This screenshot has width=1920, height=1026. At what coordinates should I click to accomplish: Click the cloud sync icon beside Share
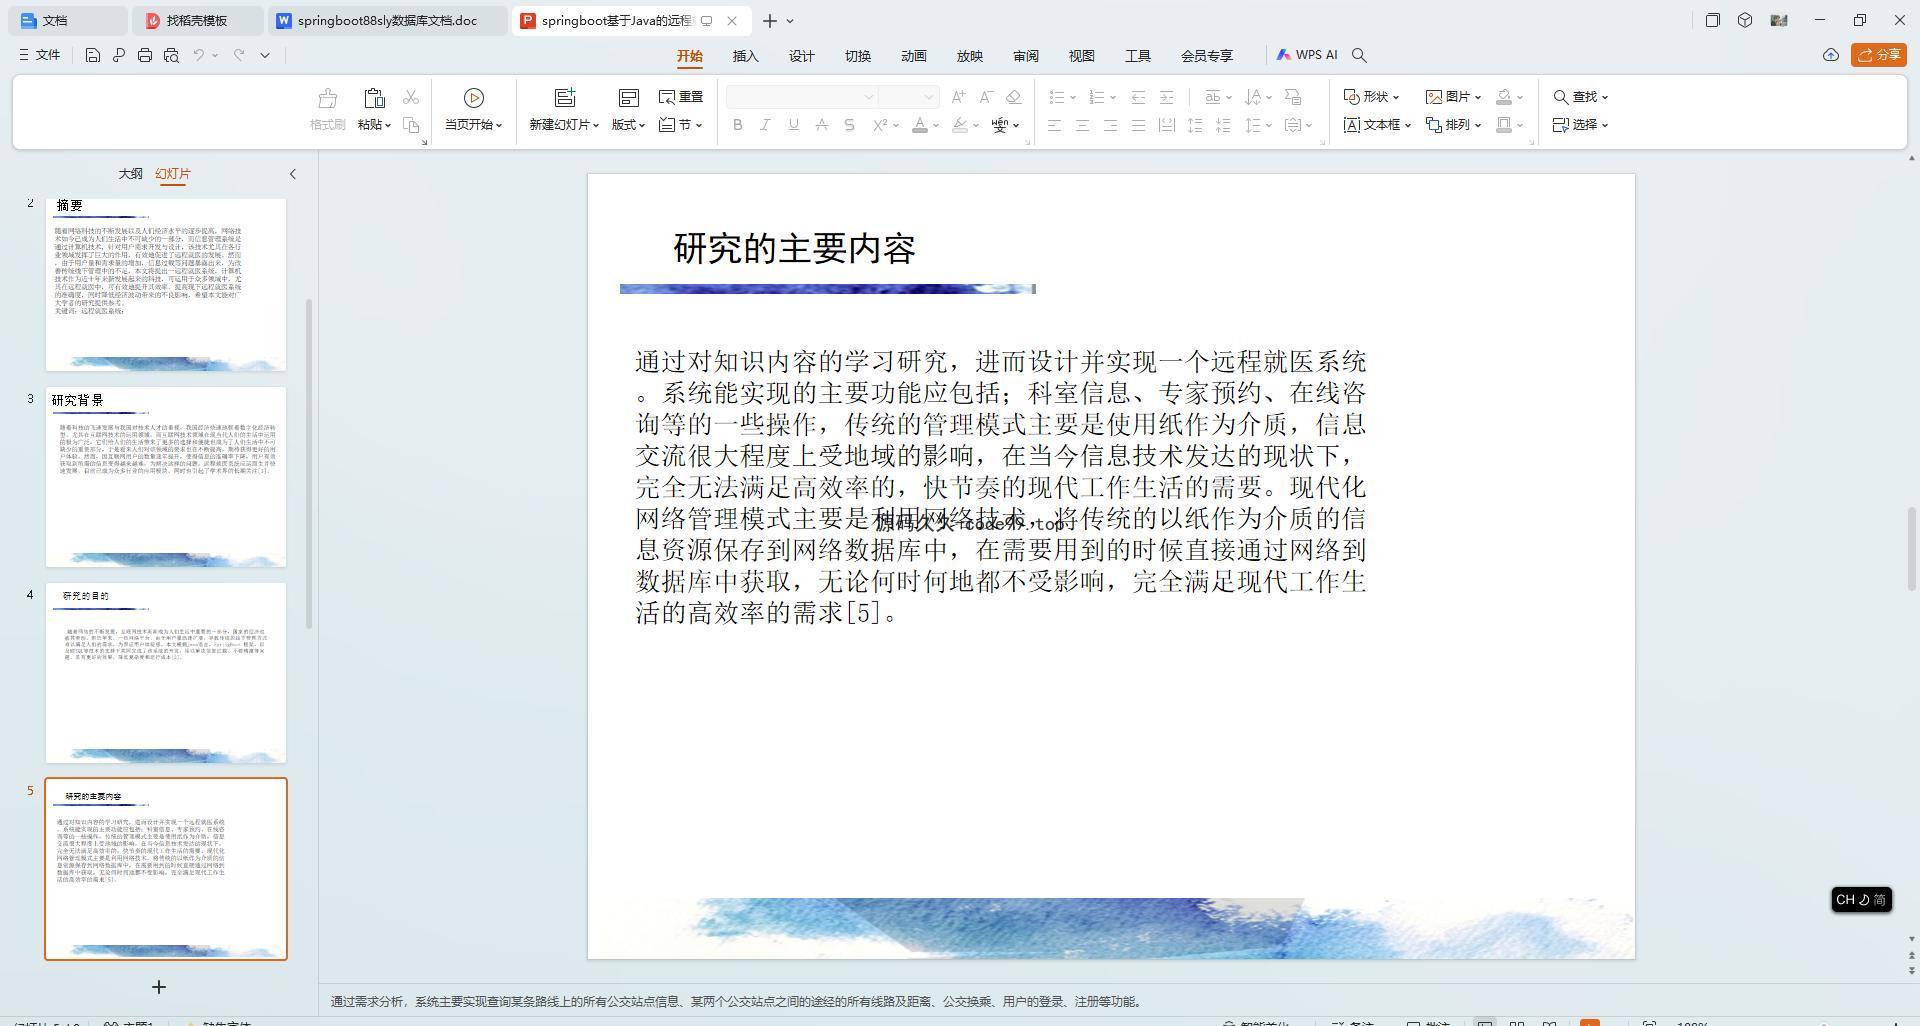[1831, 55]
